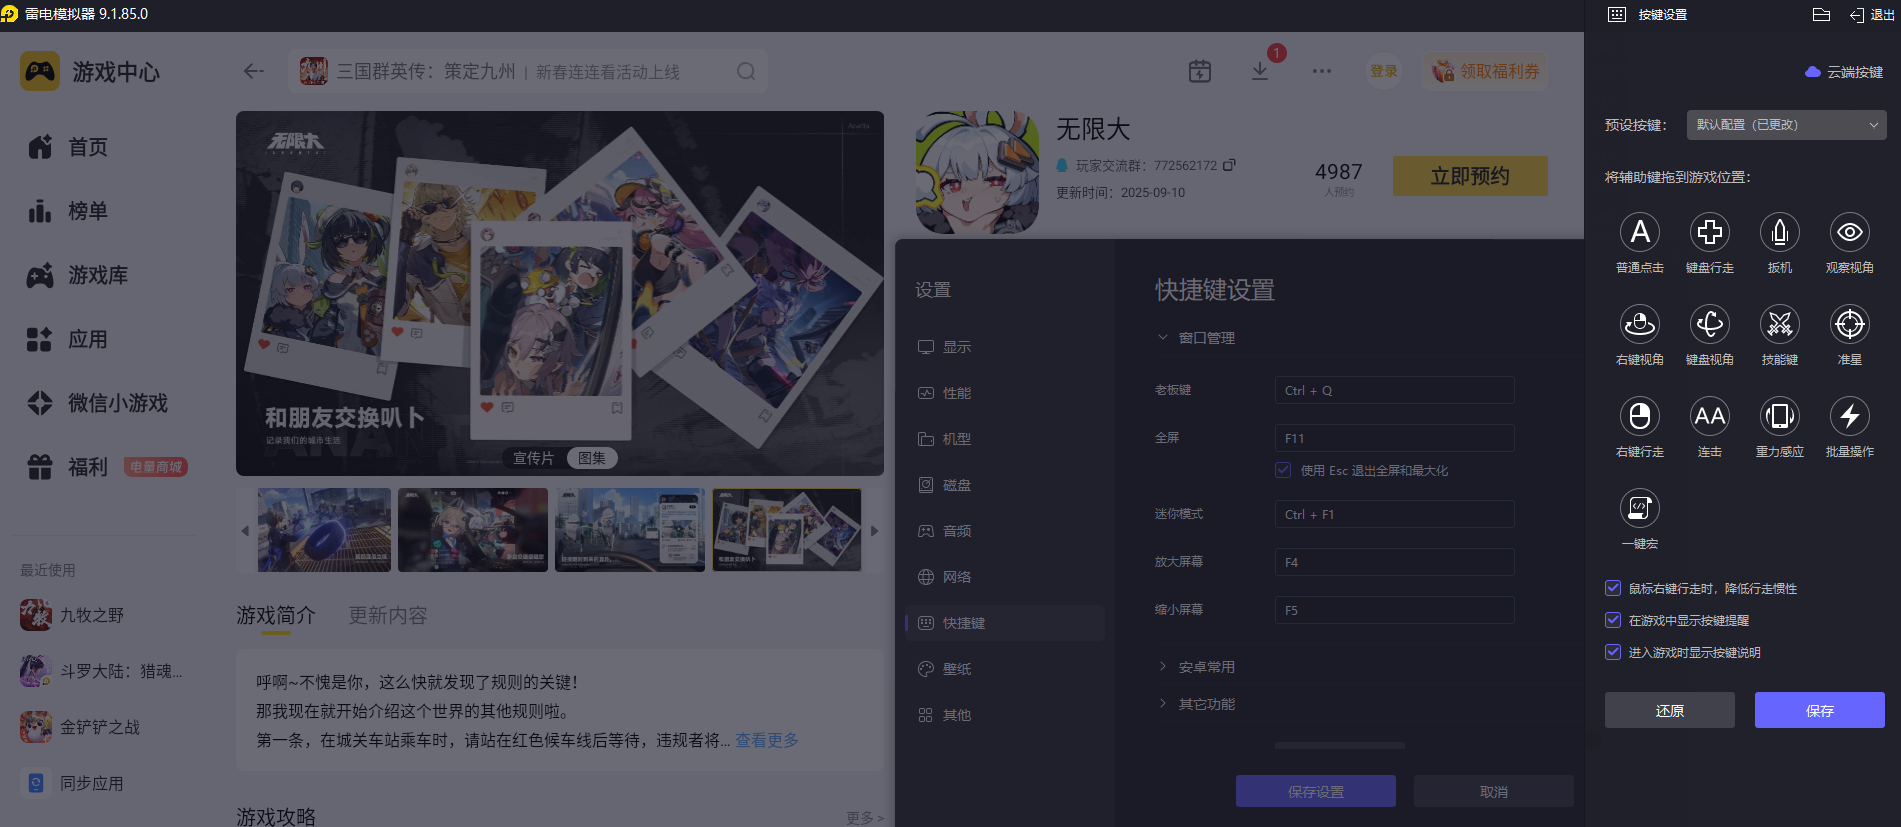This screenshot has width=1901, height=827.
Task: Click the 退出 button in title bar
Action: tap(1872, 15)
